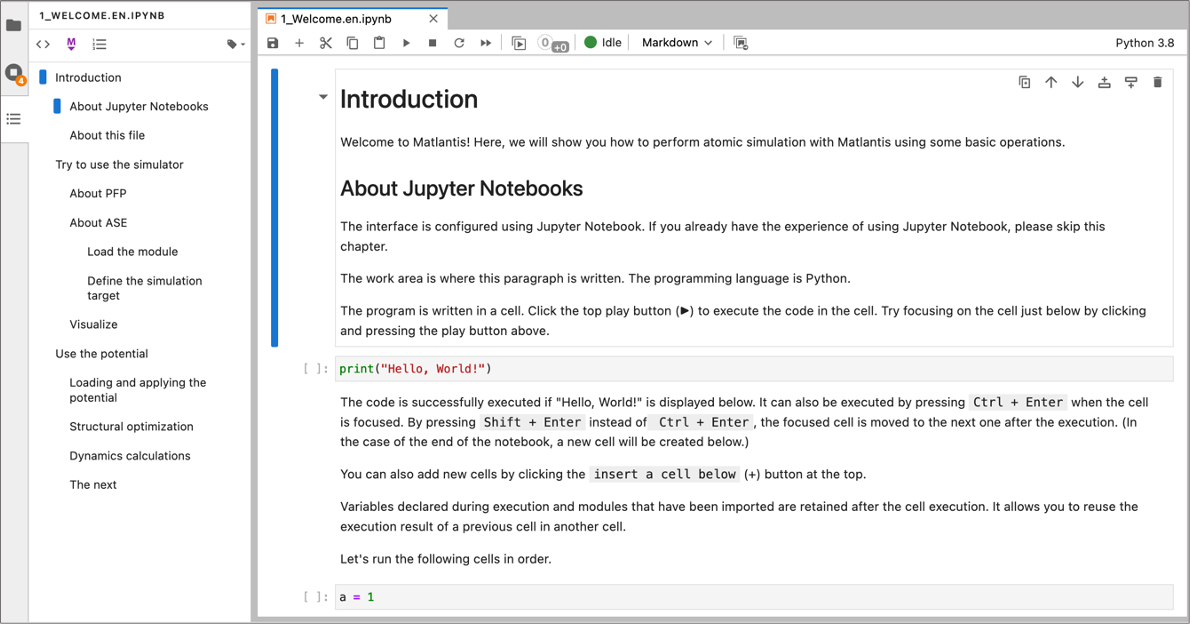The image size is (1190, 624).
Task: Insert a new cell above this one
Action: click(x=1104, y=82)
